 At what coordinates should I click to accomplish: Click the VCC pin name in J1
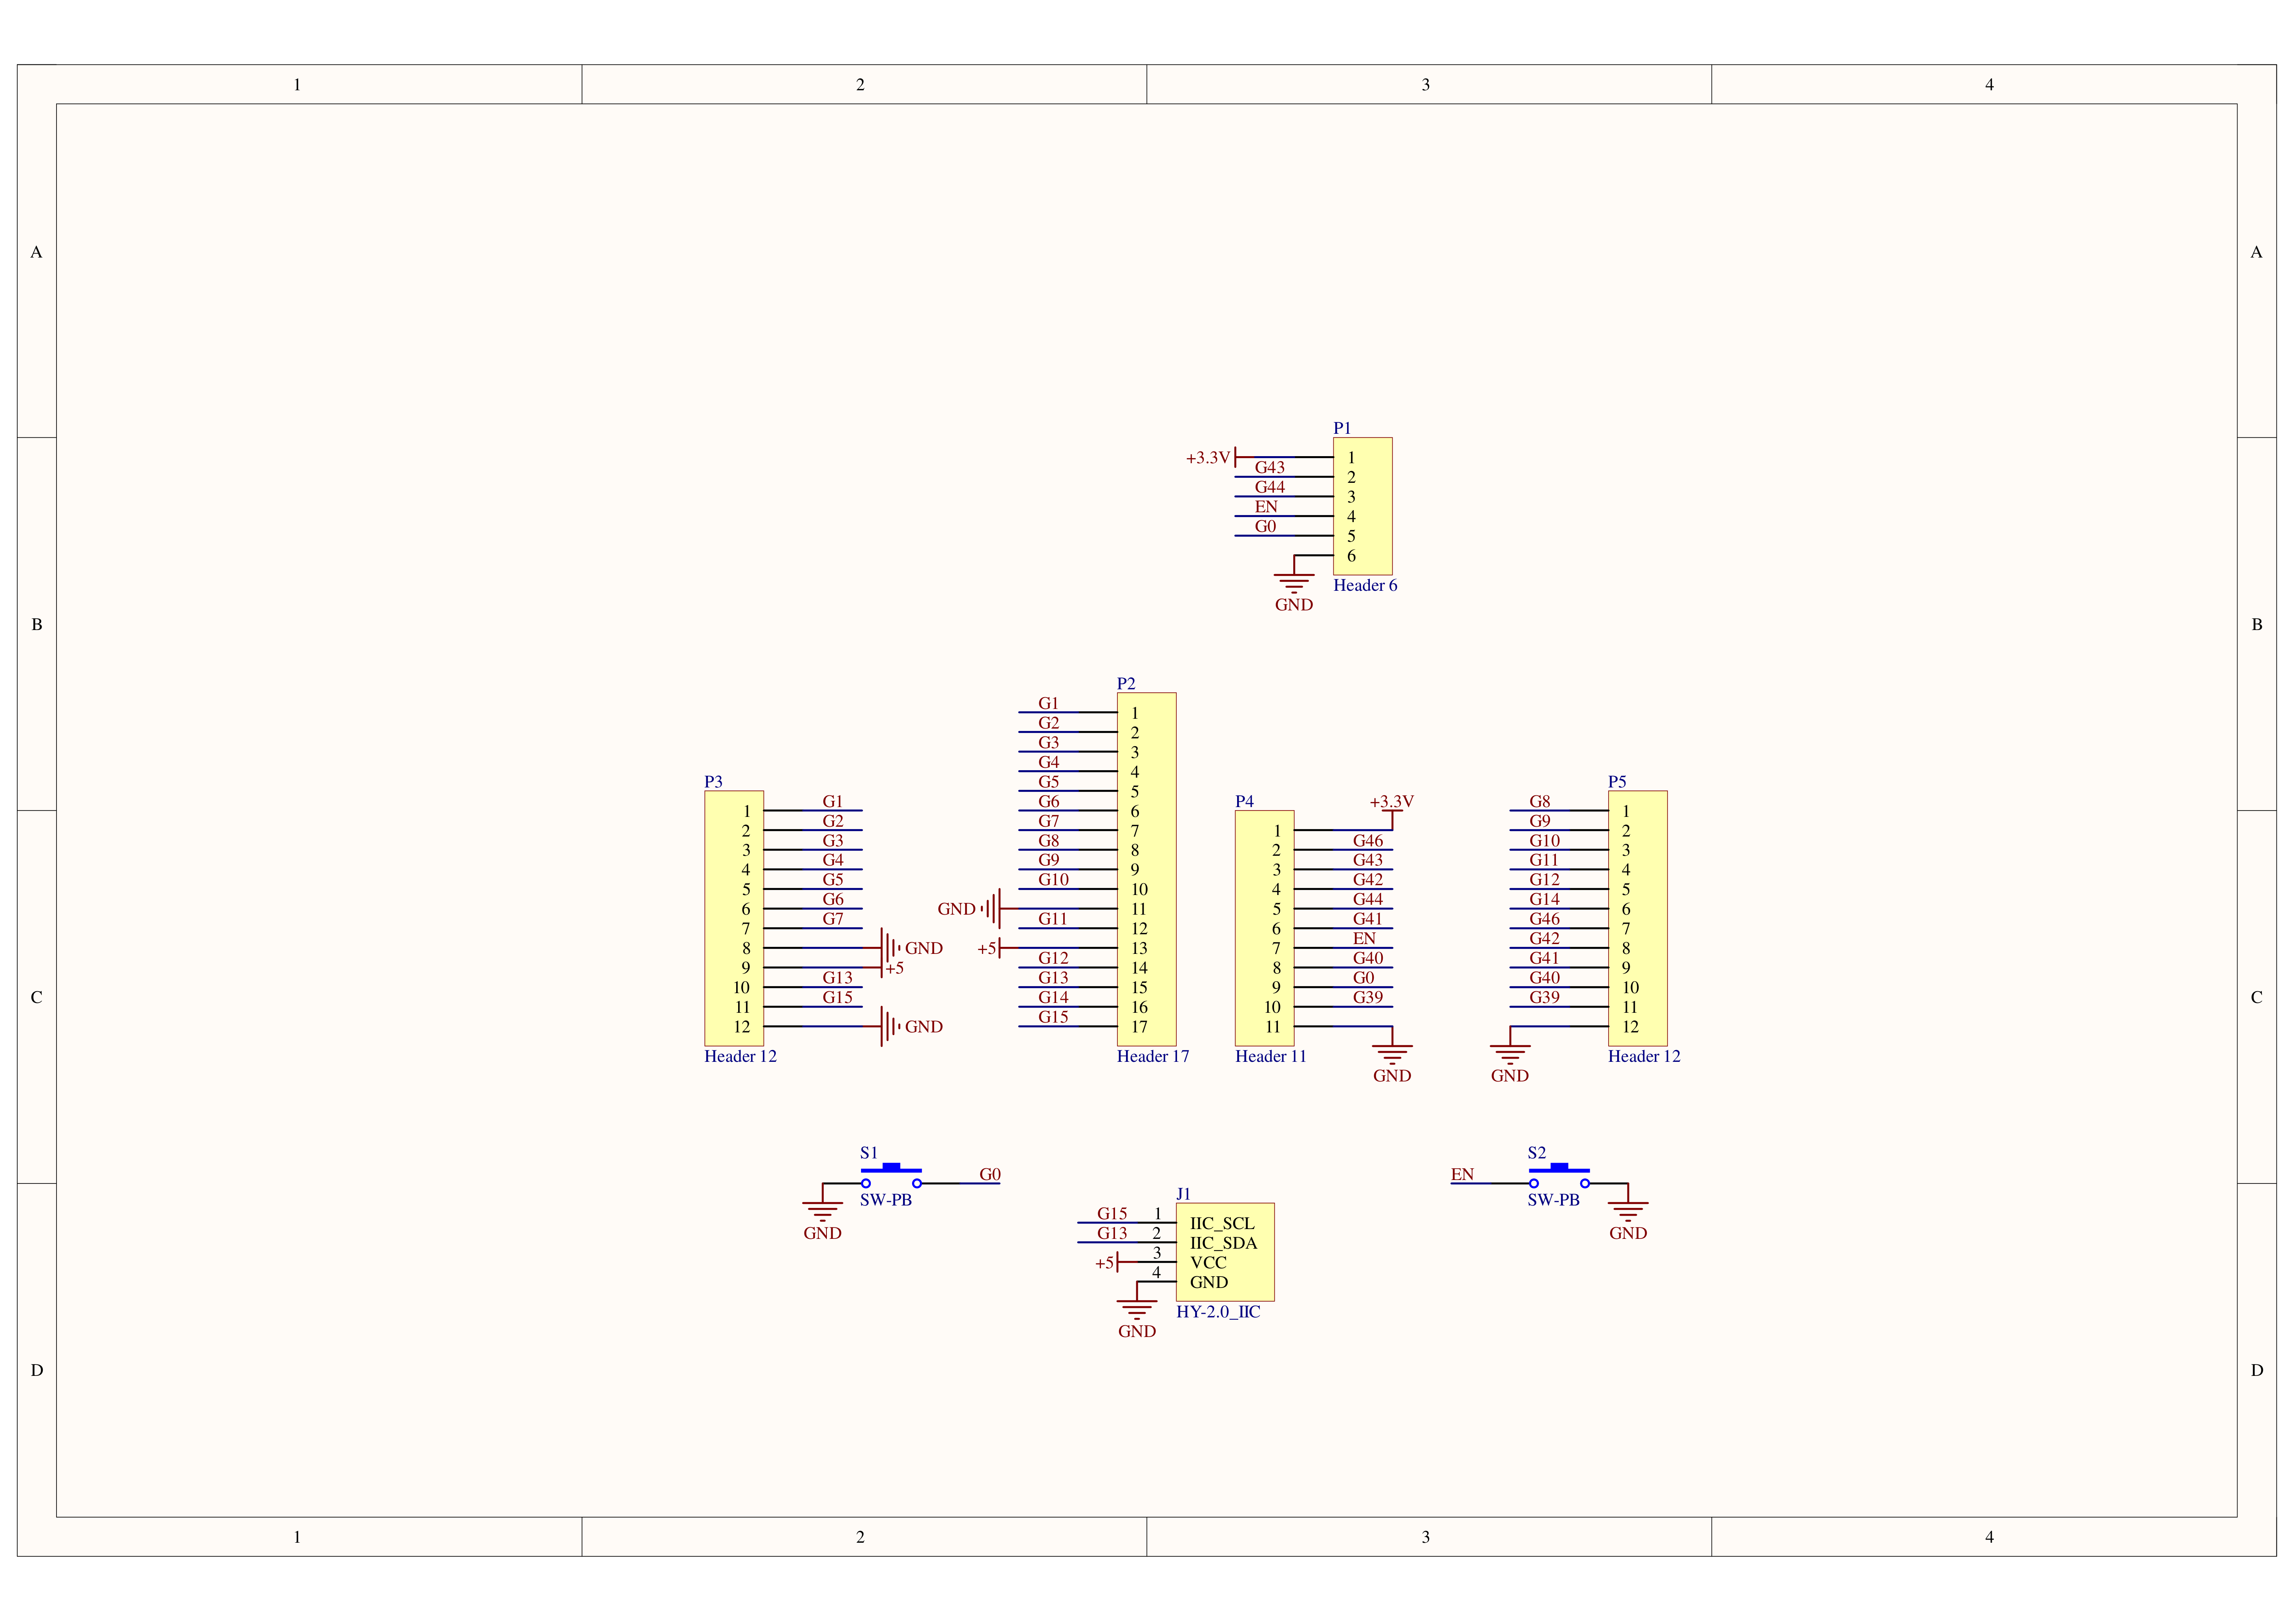pos(1208,1263)
